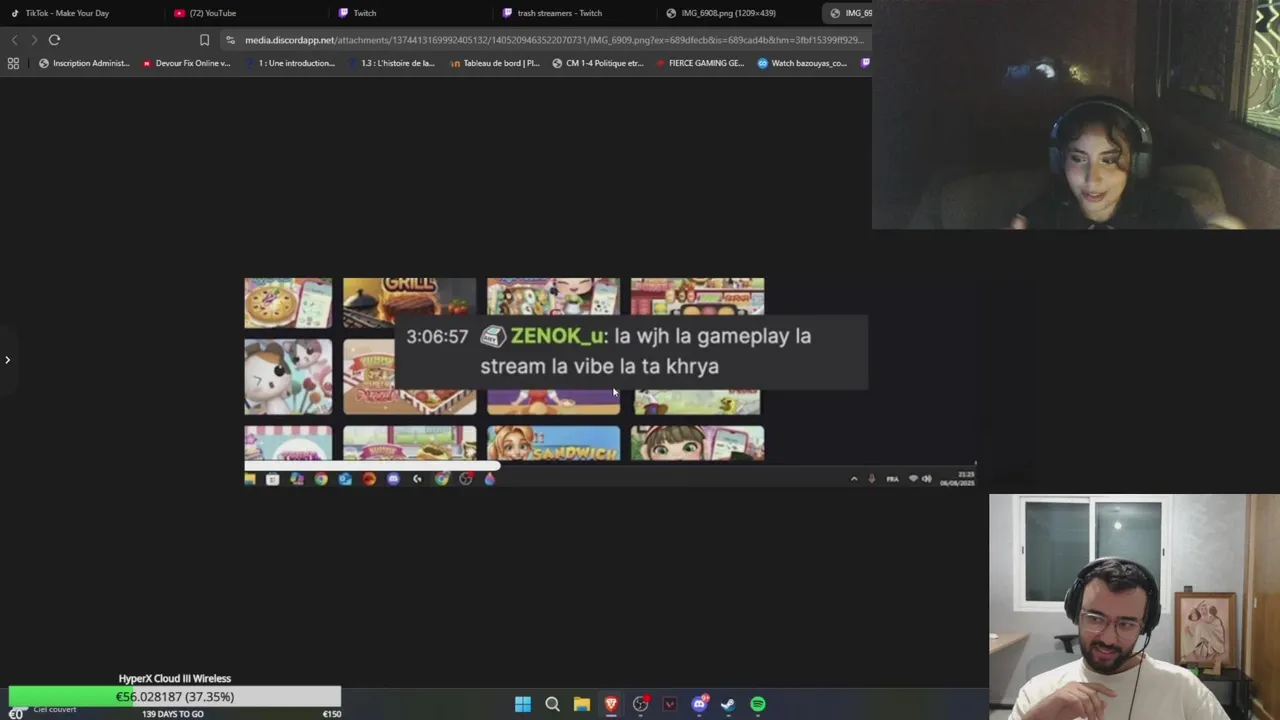The height and width of the screenshot is (720, 1280).
Task: Open the FIERCE GAMING GE... bookmark
Action: (699, 63)
